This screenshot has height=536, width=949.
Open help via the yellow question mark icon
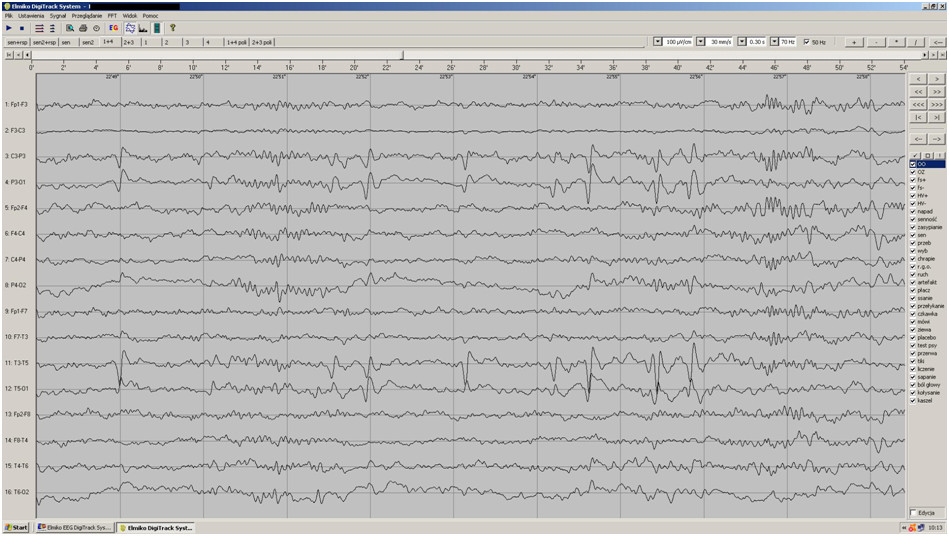[x=172, y=28]
